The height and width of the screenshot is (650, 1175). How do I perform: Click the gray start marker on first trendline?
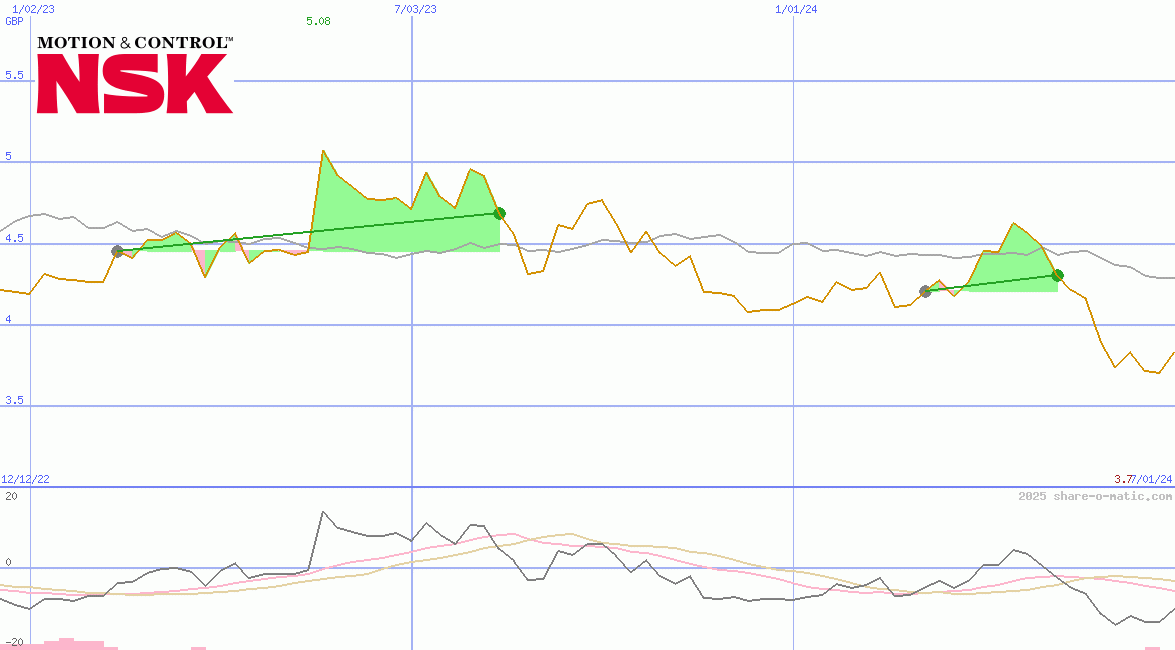(117, 251)
